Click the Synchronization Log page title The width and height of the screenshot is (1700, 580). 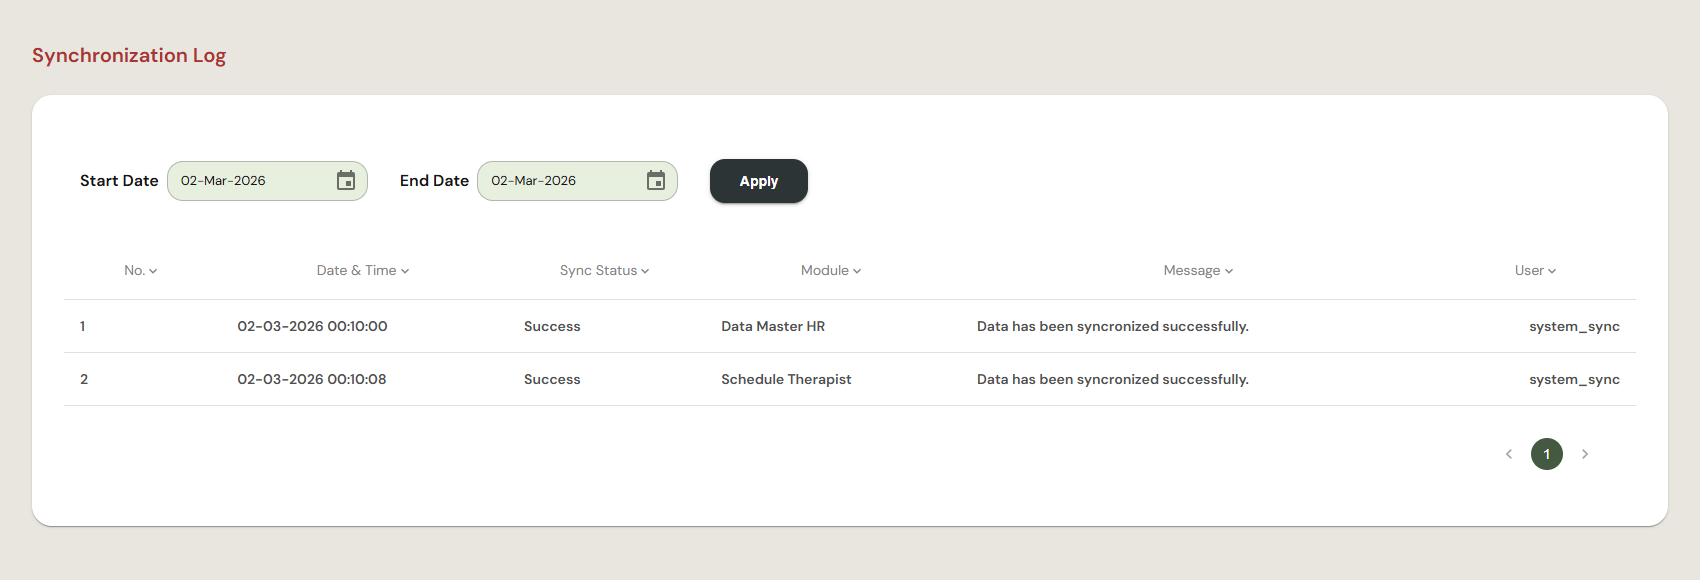coord(129,56)
